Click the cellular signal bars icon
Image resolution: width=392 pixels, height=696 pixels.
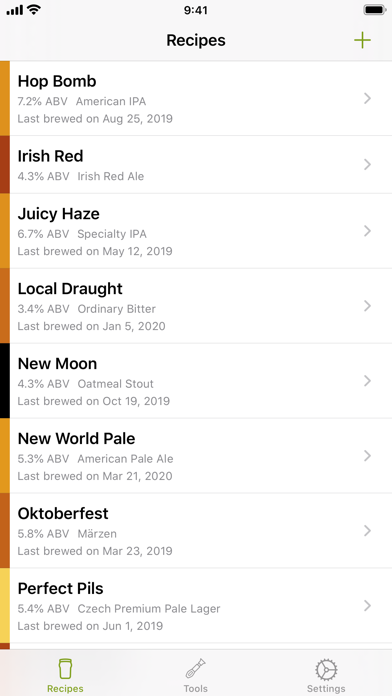[15, 10]
